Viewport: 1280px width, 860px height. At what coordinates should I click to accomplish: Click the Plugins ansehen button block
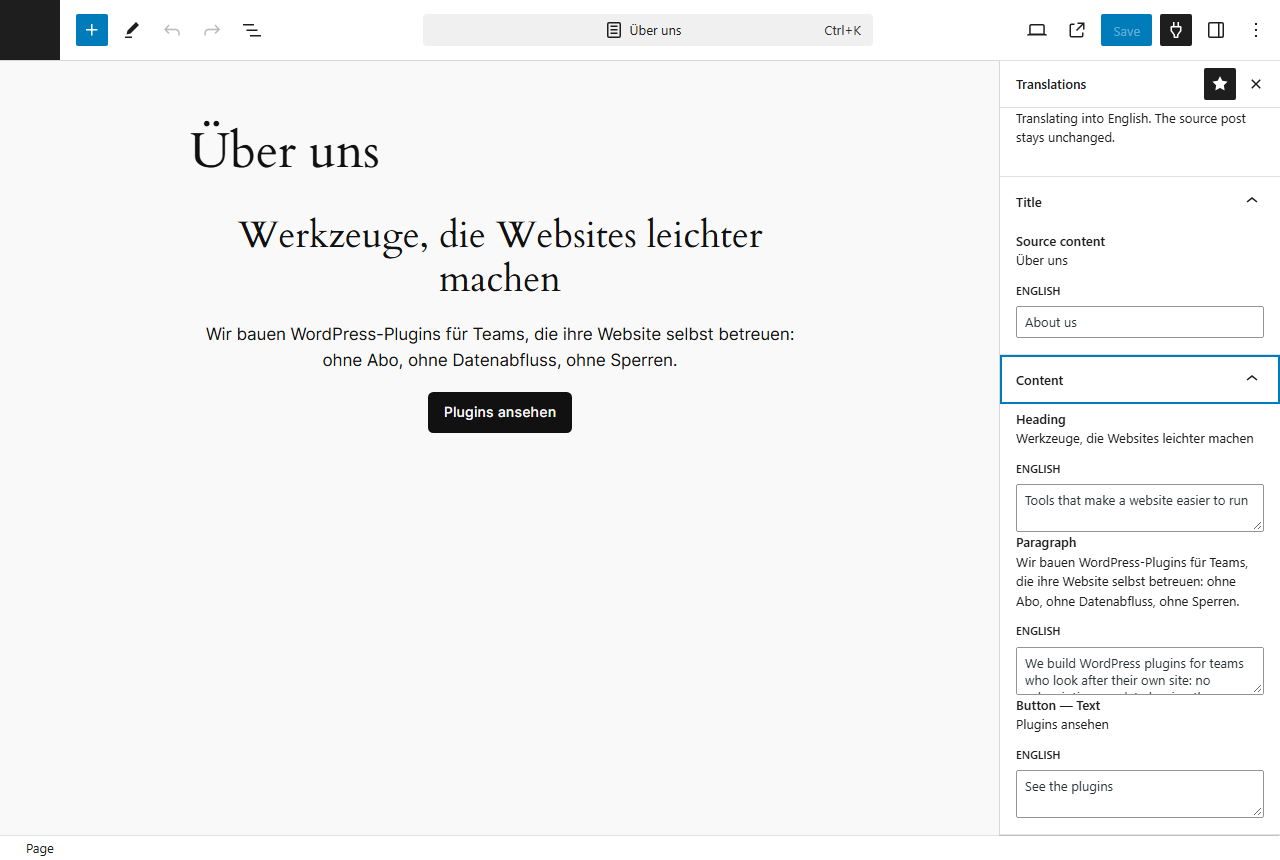[x=500, y=412]
